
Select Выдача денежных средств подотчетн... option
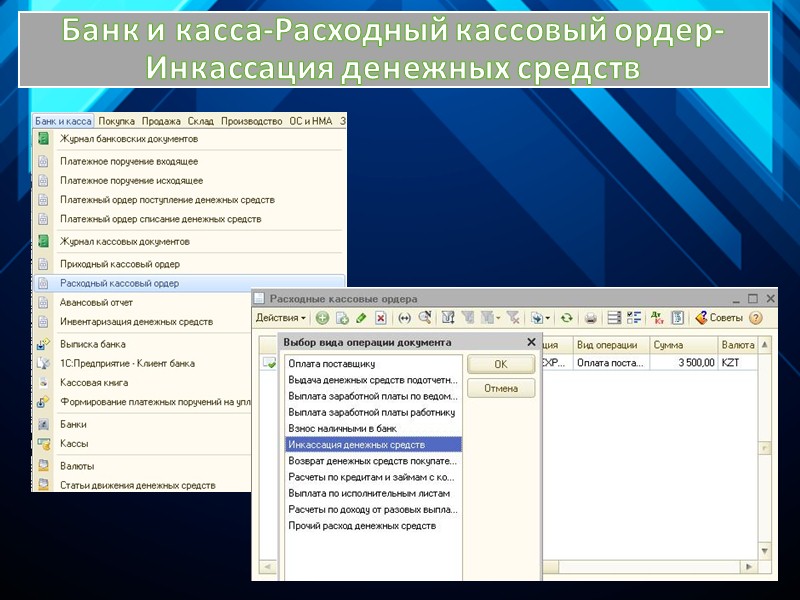pyautogui.click(x=373, y=380)
